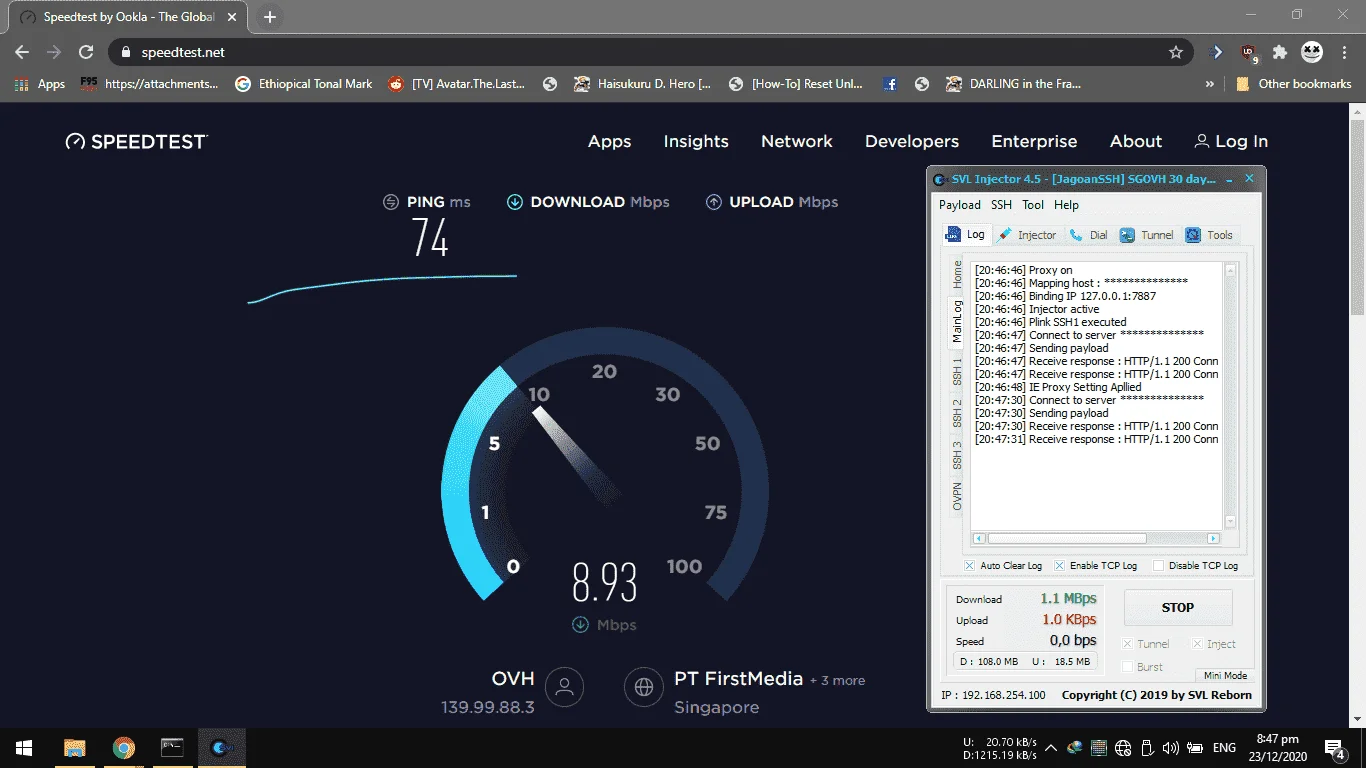The height and width of the screenshot is (768, 1366).
Task: Click the STOP button in SVL Injector
Action: pos(1178,607)
